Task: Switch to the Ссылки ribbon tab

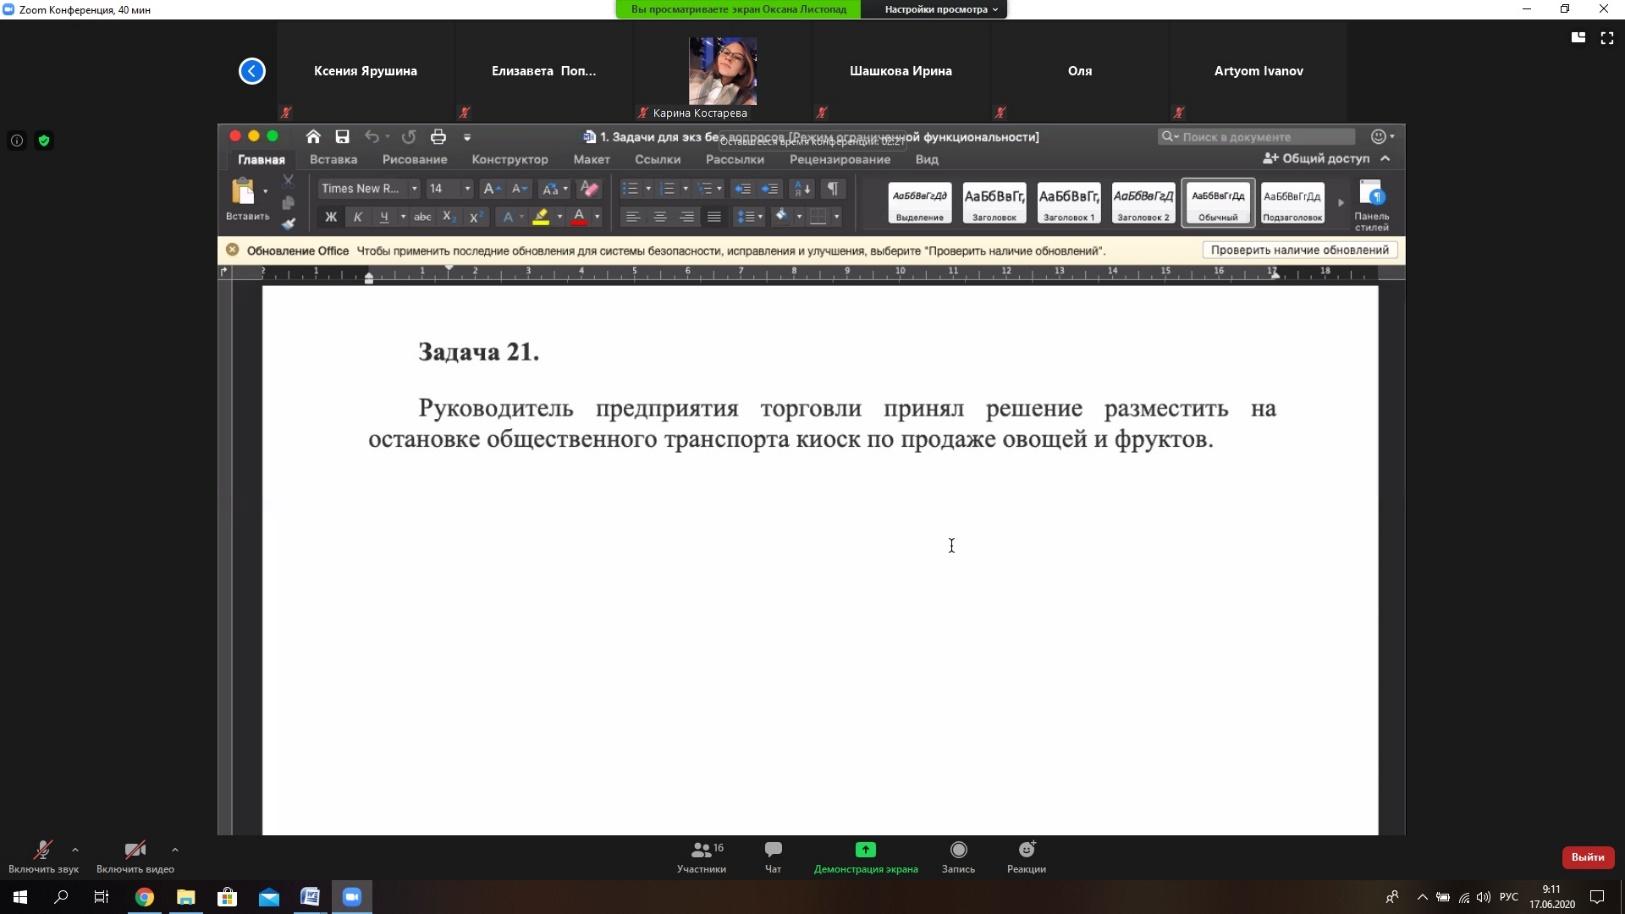Action: coord(657,160)
